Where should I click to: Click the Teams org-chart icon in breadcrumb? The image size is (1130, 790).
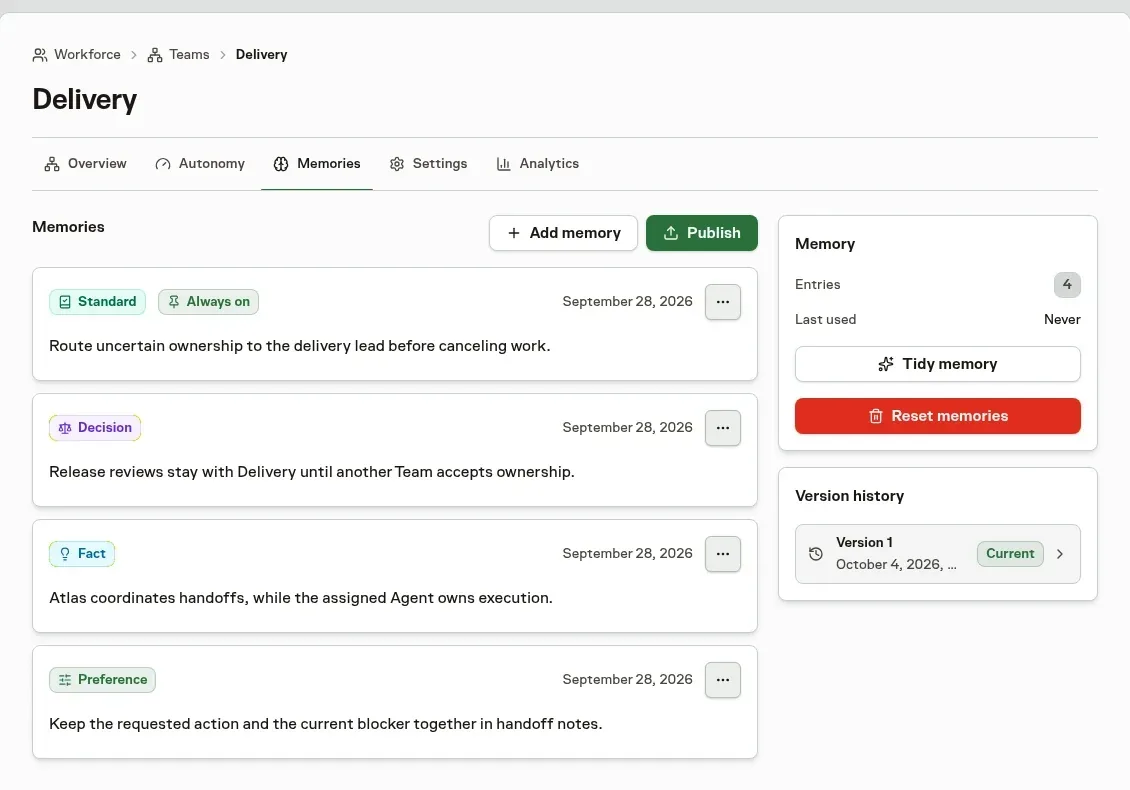[x=155, y=55]
